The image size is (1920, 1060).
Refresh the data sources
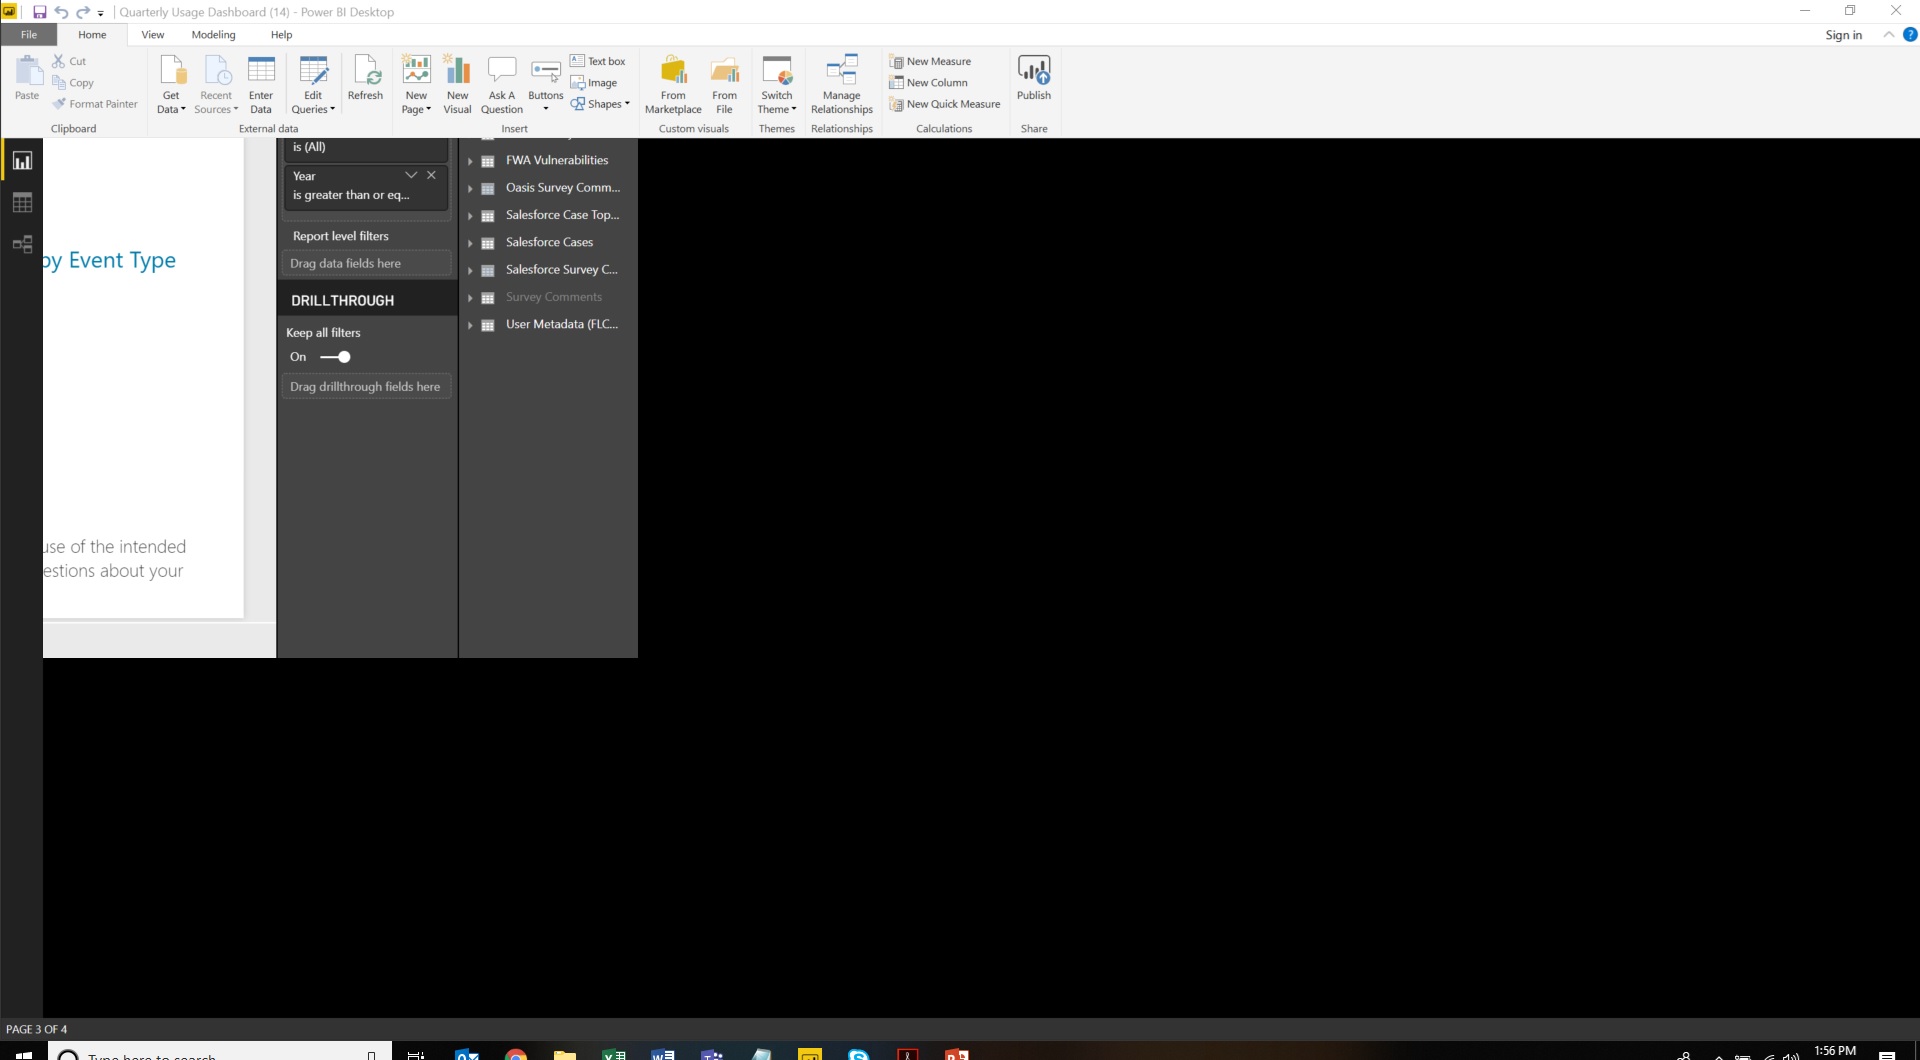pos(365,78)
